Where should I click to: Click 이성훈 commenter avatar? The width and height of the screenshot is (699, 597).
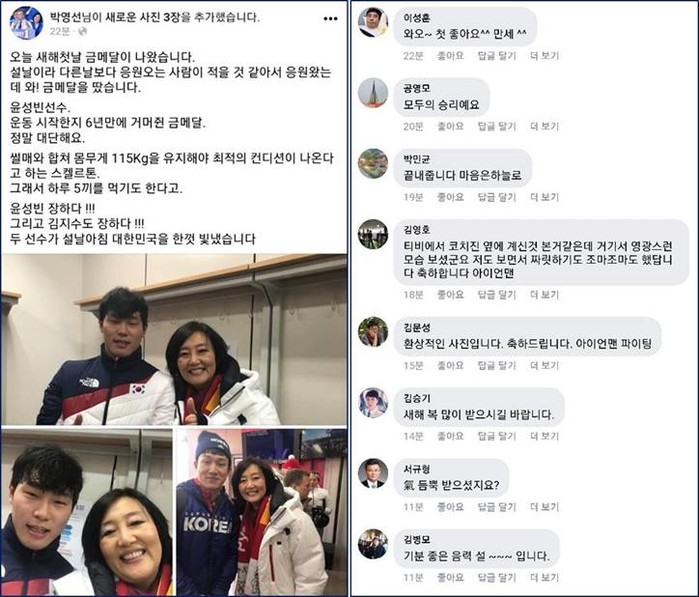pos(373,22)
